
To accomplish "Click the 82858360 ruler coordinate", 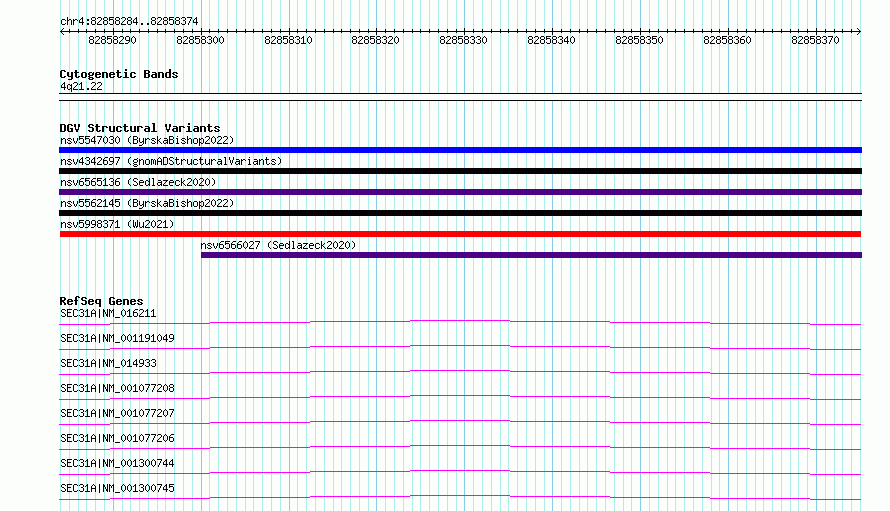I will 728,40.
